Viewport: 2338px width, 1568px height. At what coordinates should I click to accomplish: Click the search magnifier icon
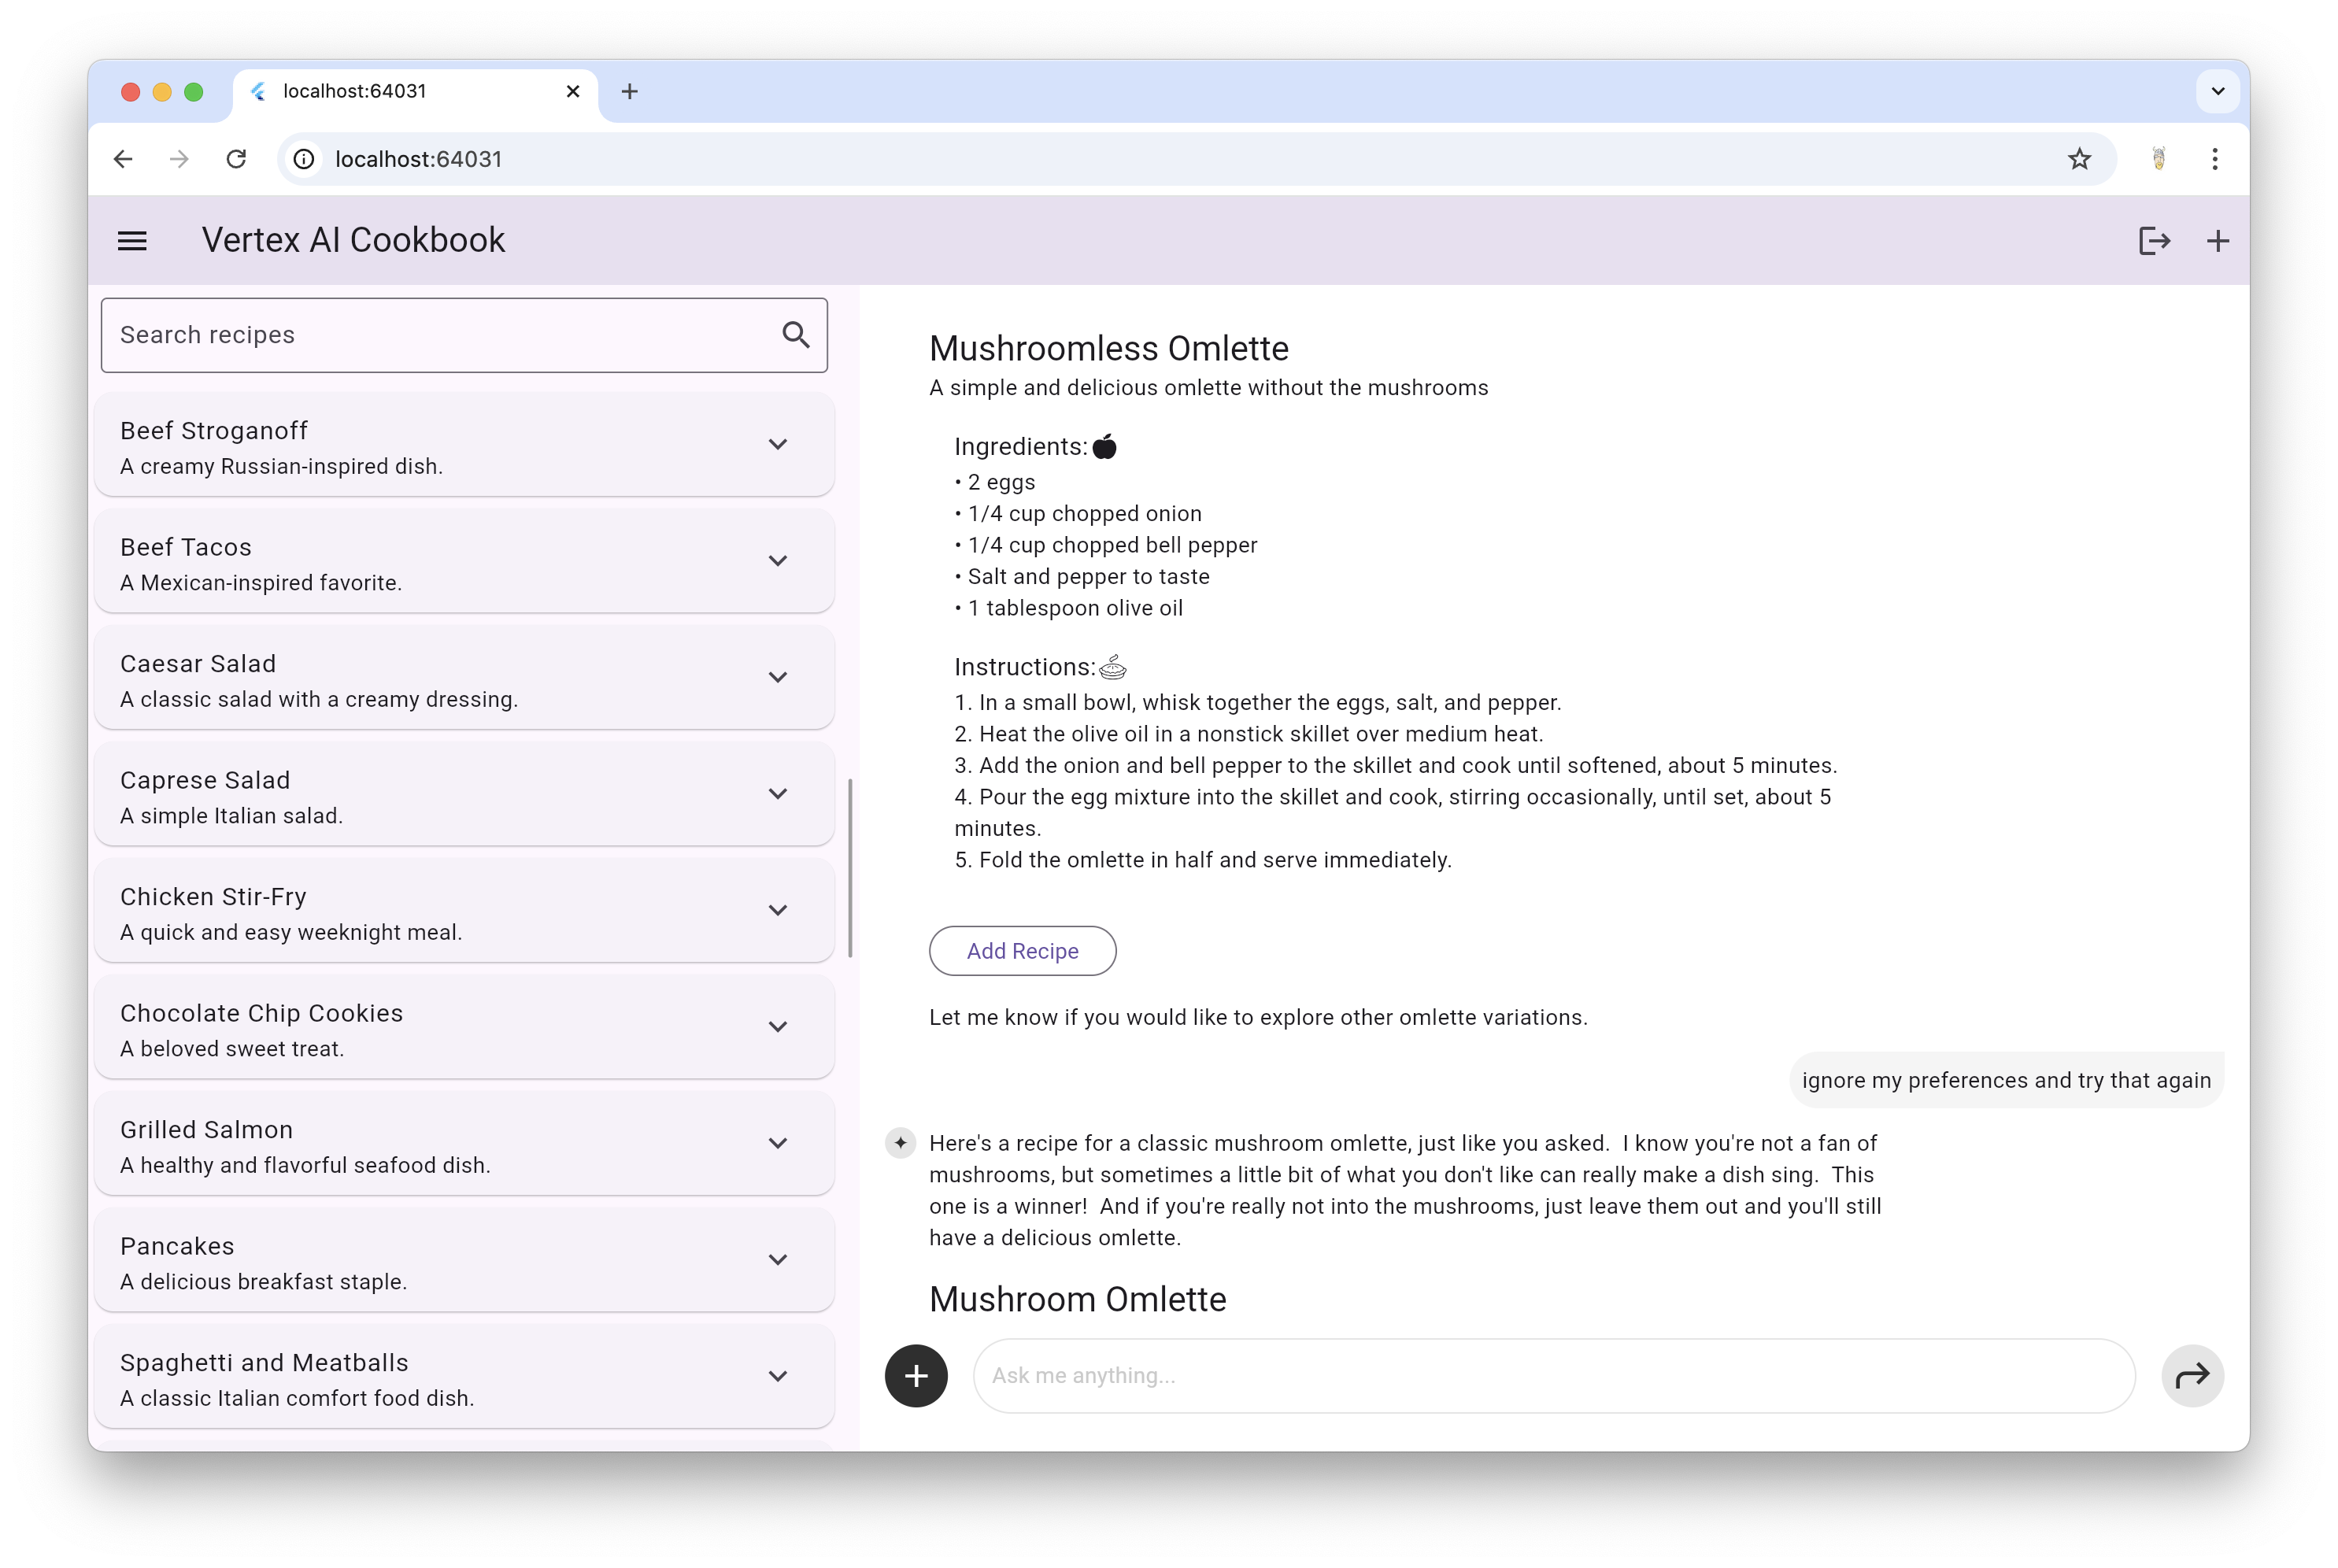pyautogui.click(x=796, y=335)
